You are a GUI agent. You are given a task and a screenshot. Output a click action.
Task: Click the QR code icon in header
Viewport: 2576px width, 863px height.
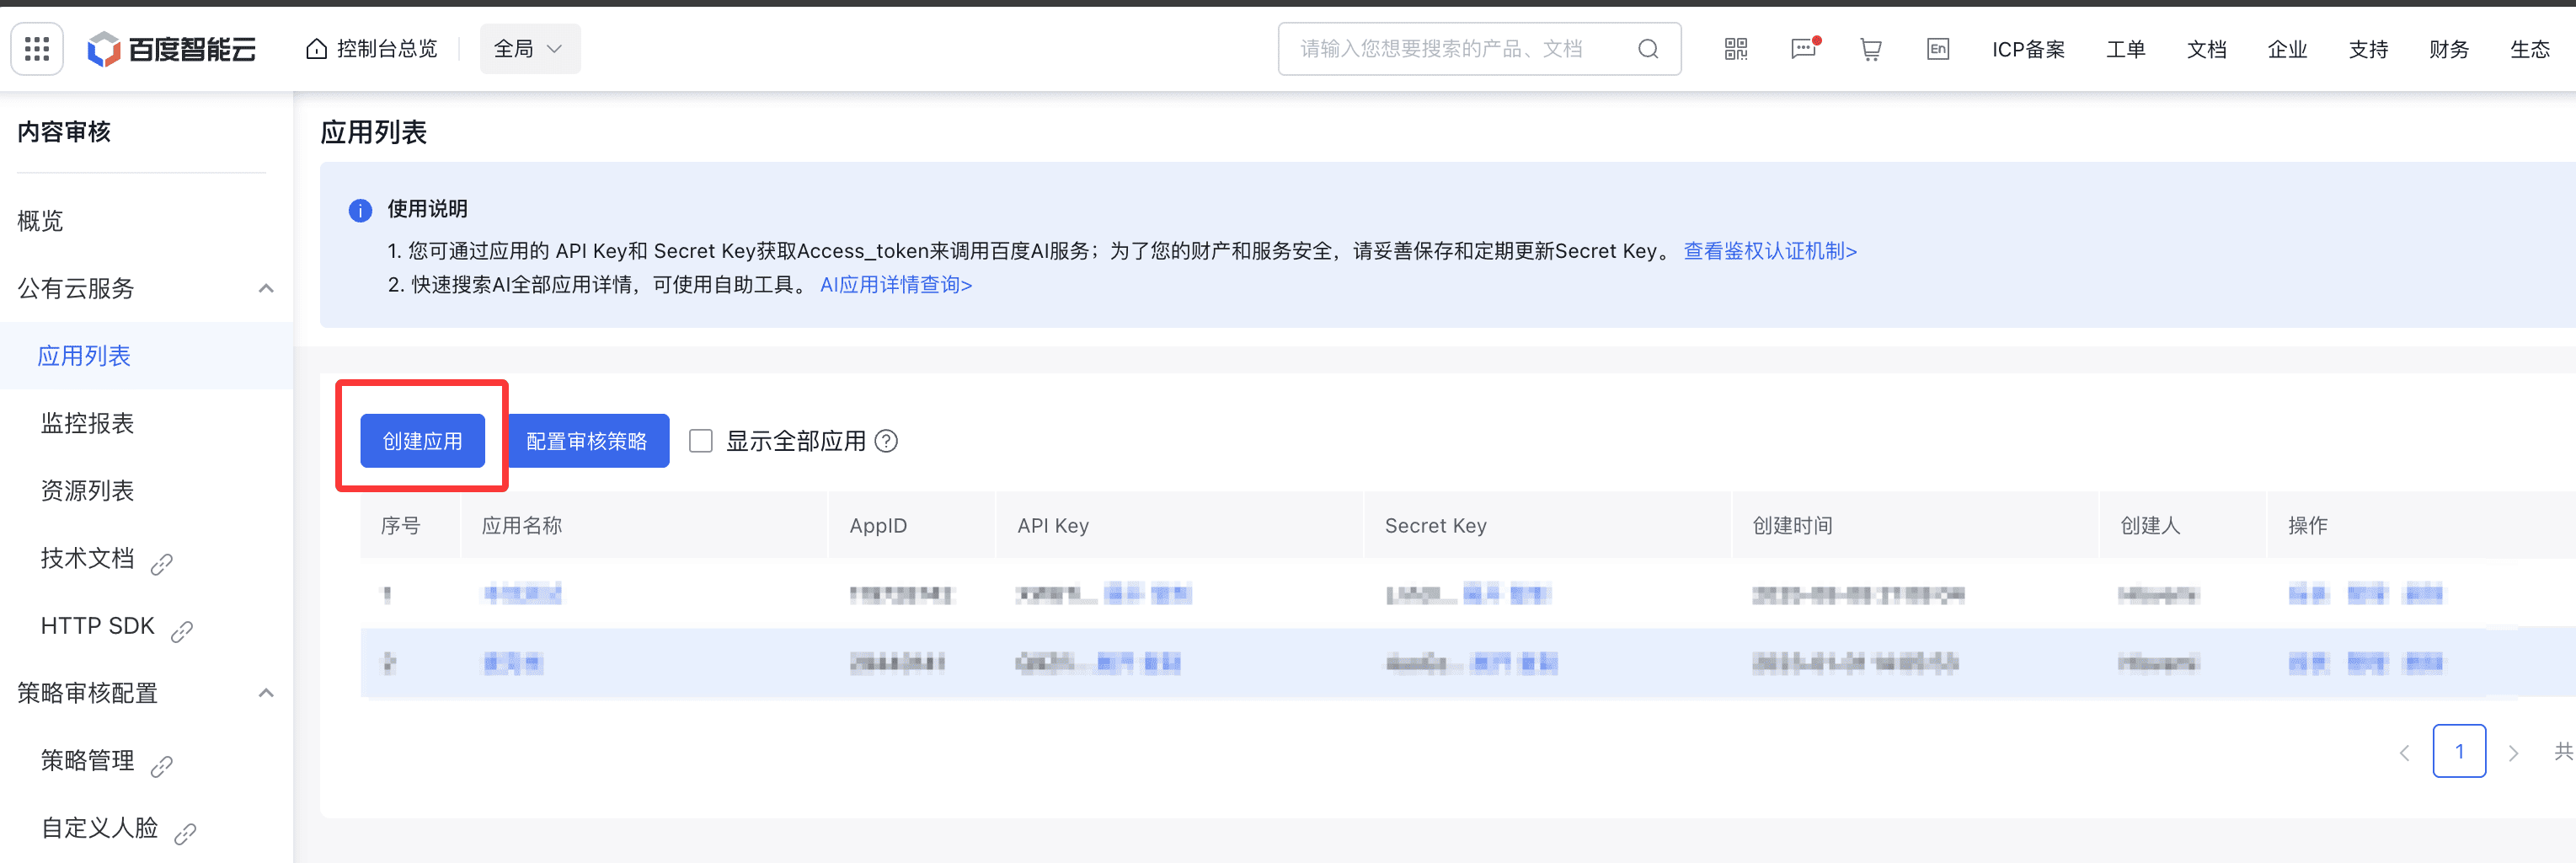[1735, 49]
